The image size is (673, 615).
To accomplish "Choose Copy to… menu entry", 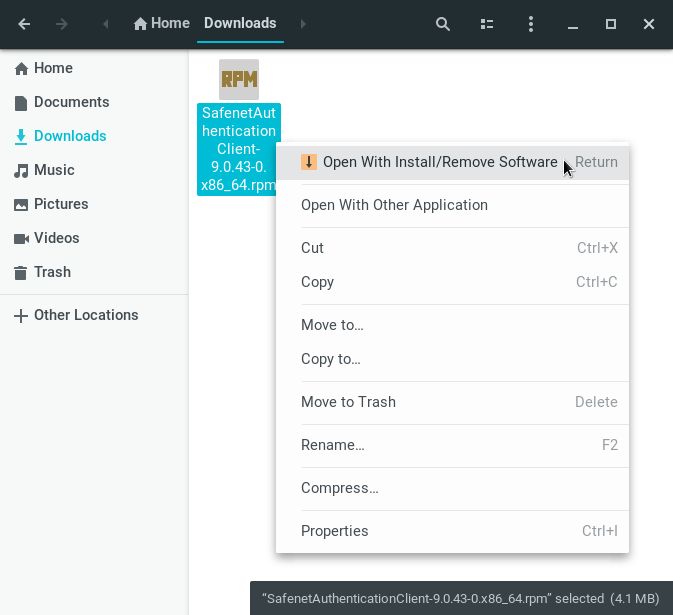I will (452, 359).
